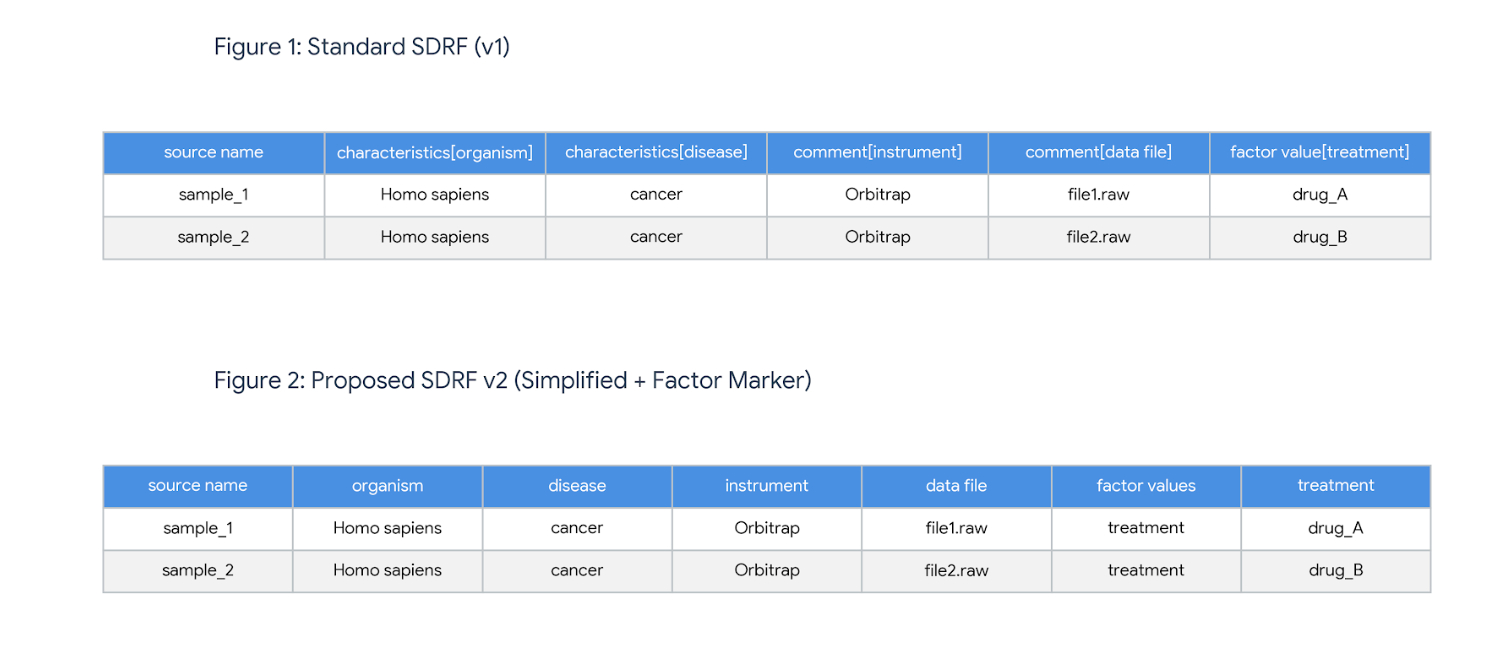Select the sample_1 cell in Figure 2 table
The width and height of the screenshot is (1506, 646).
pos(197,528)
